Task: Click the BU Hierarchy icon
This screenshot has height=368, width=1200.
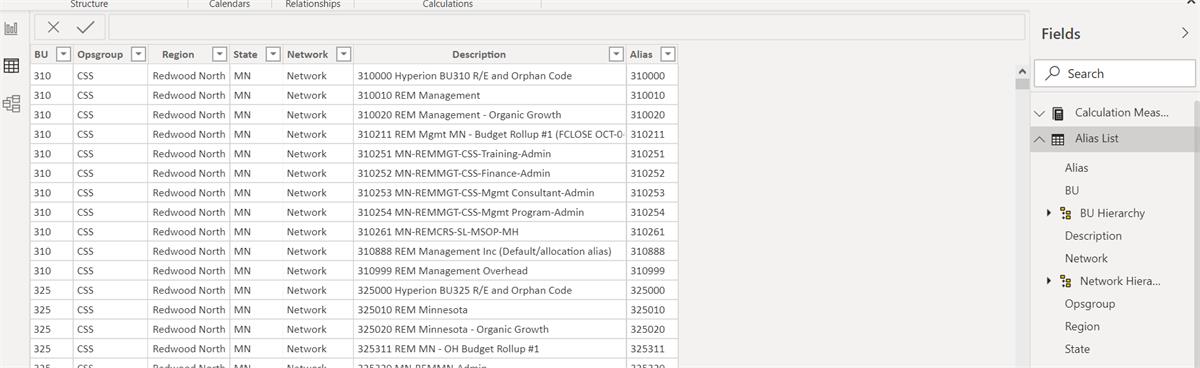Action: pos(1066,213)
